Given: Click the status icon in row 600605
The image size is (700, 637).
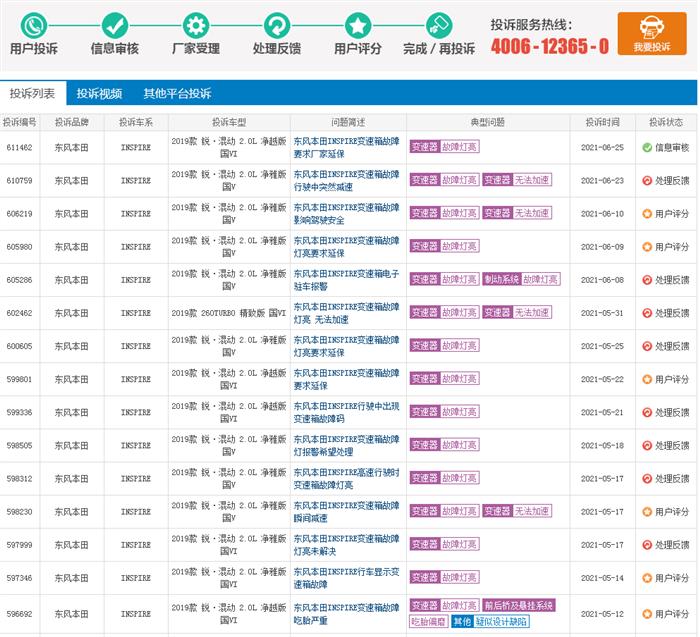Looking at the screenshot, I should [x=647, y=346].
